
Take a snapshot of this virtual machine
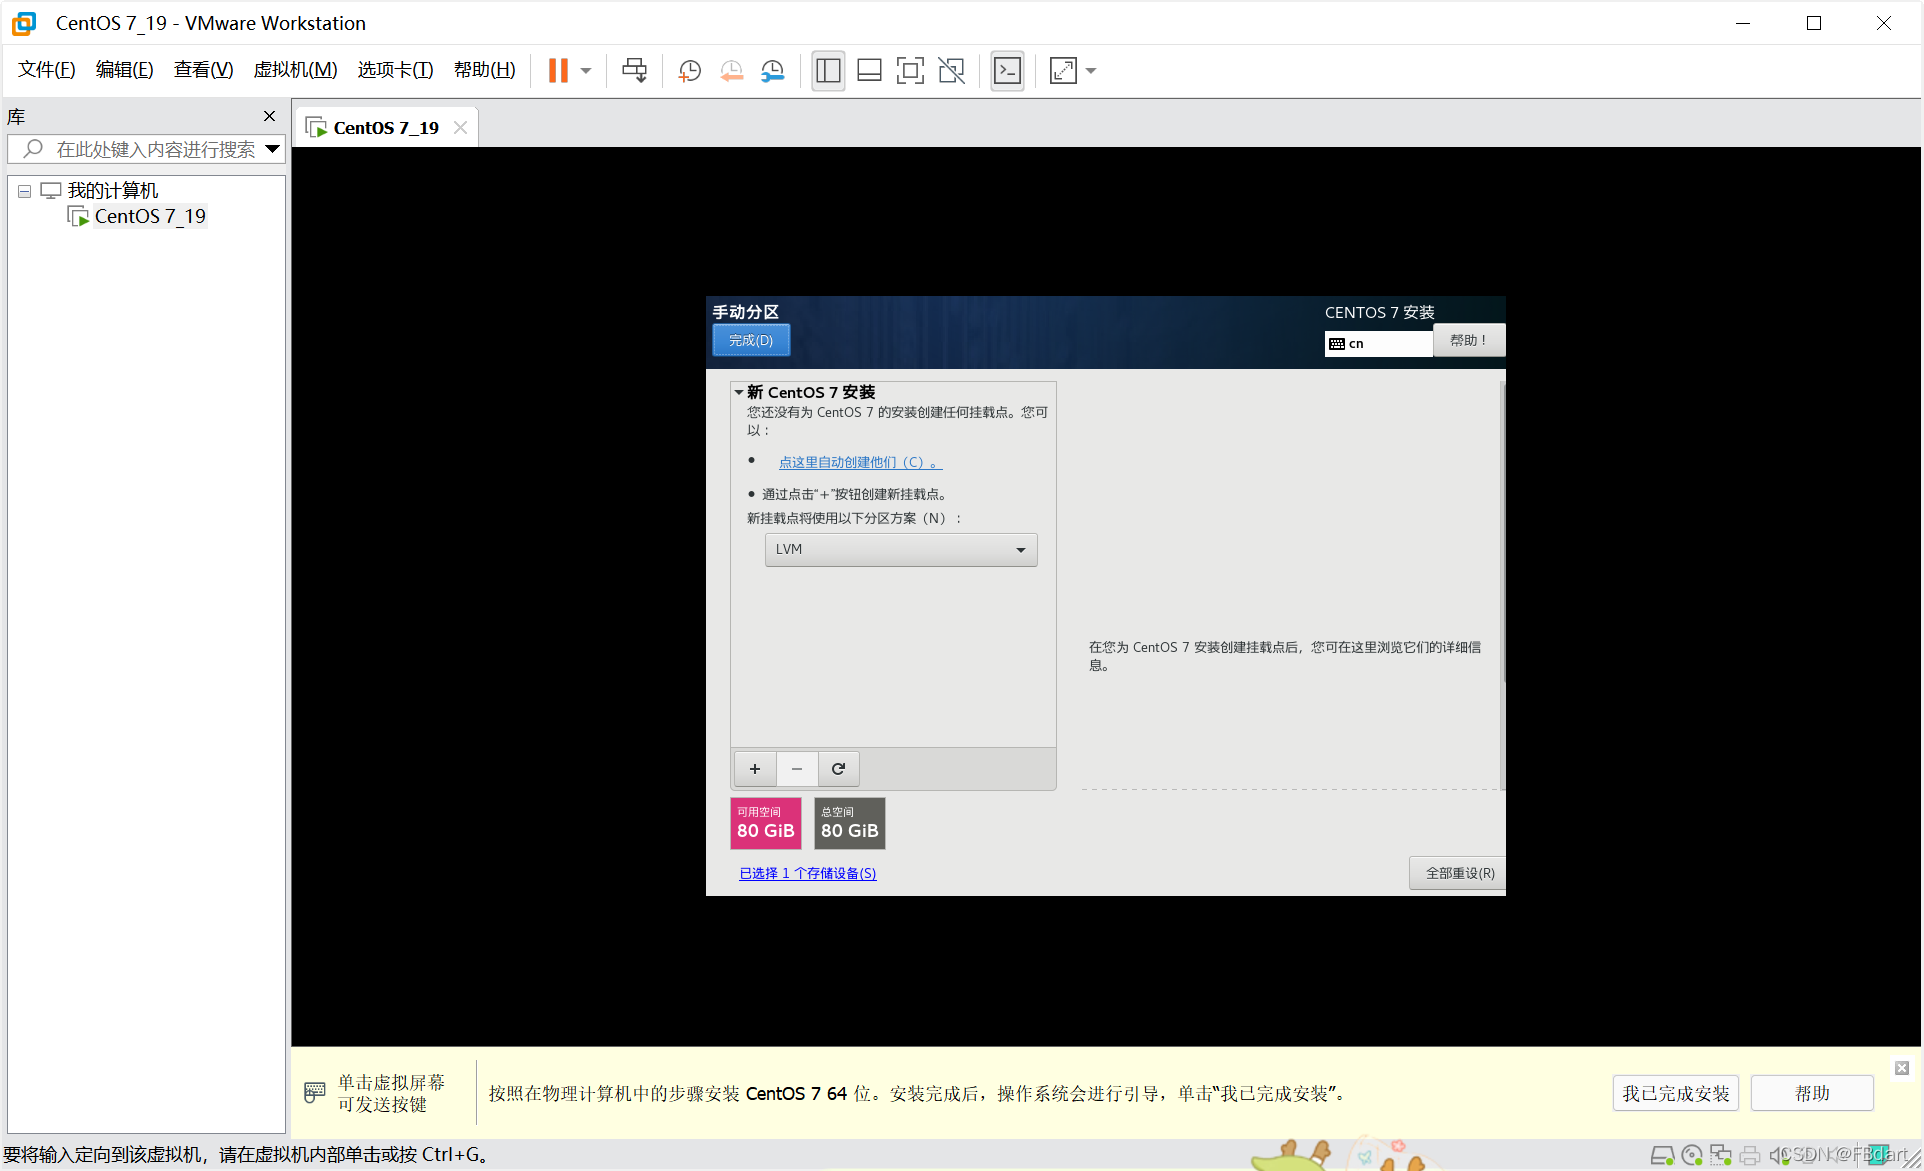(x=689, y=70)
